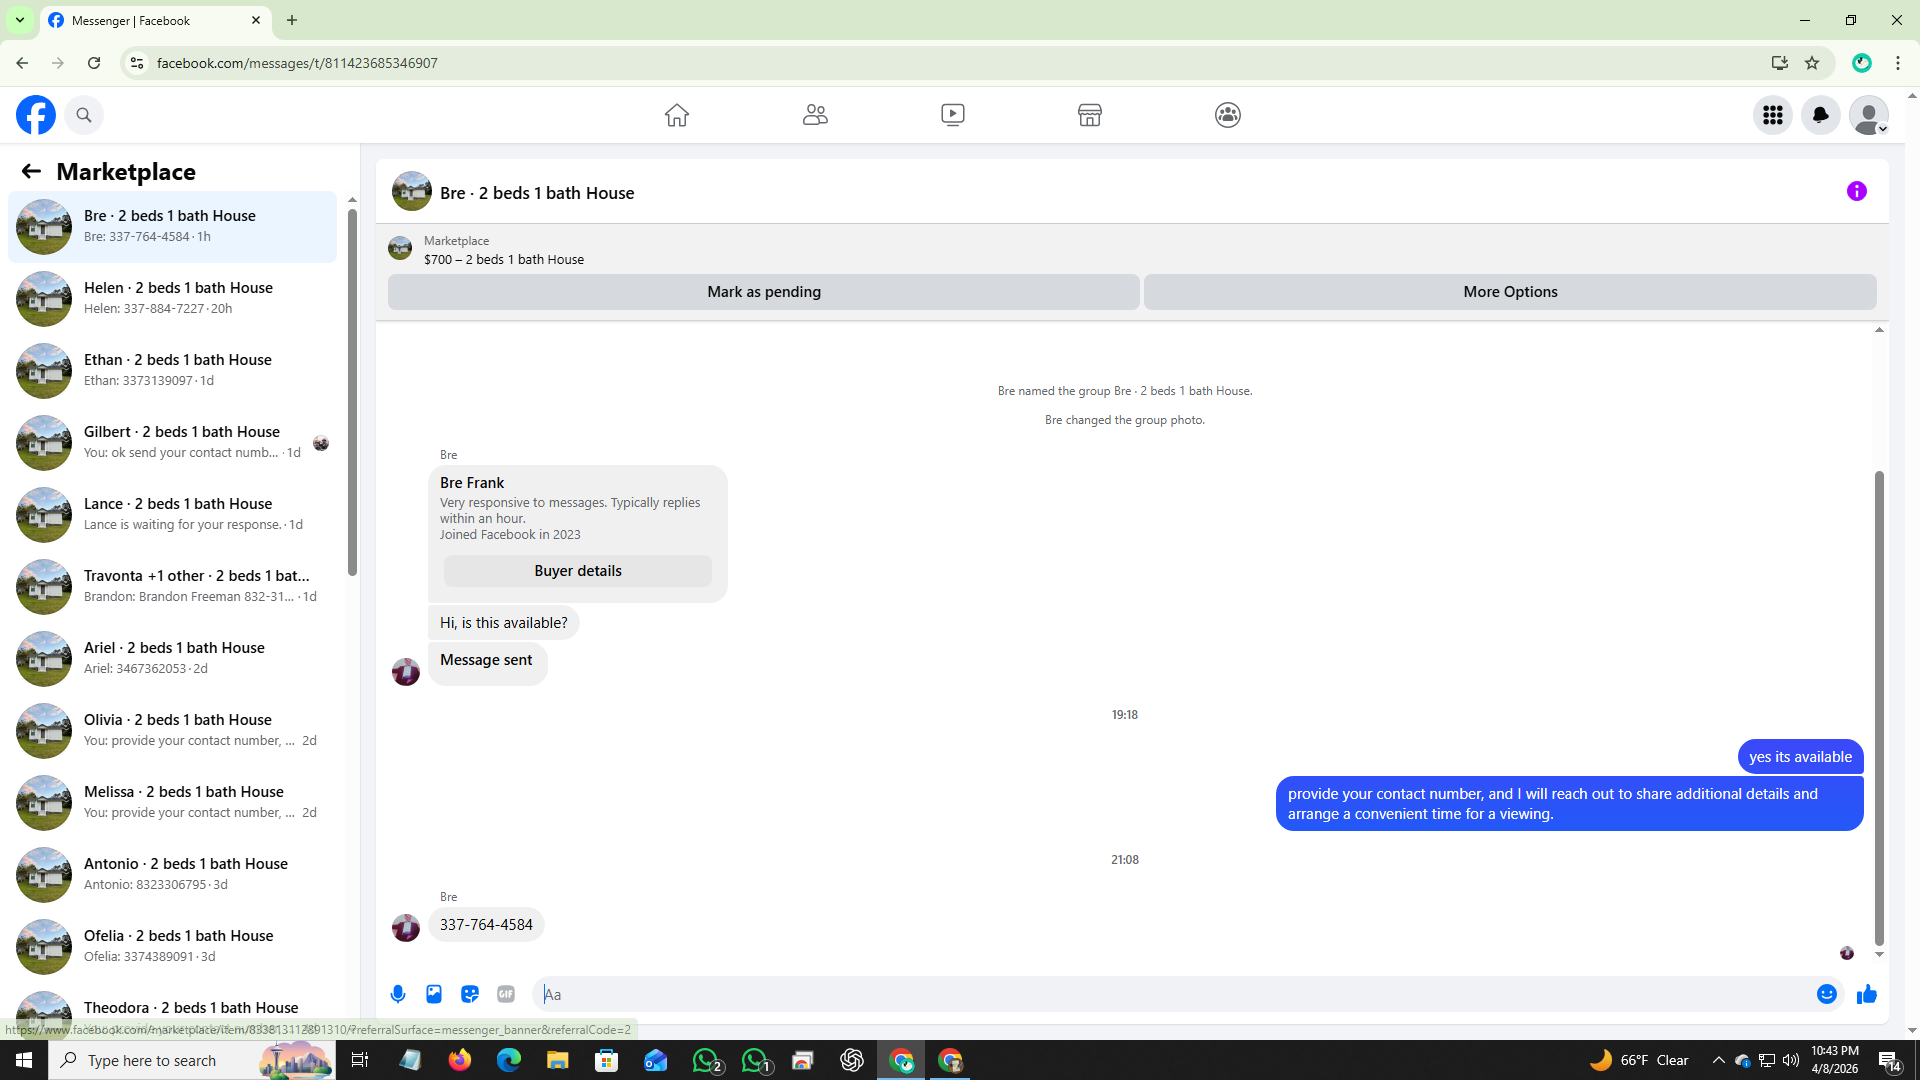Open conversation information purple icon
Image resolution: width=1920 pixels, height=1080 pixels.
tap(1857, 191)
